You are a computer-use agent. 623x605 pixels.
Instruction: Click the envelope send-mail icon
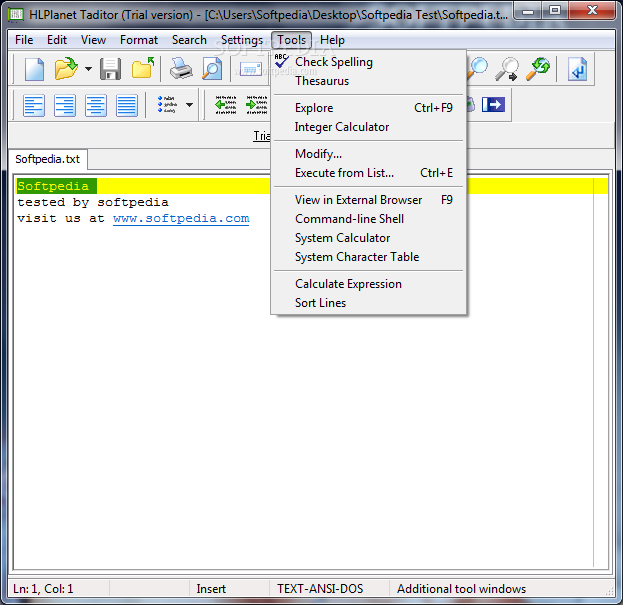click(251, 70)
